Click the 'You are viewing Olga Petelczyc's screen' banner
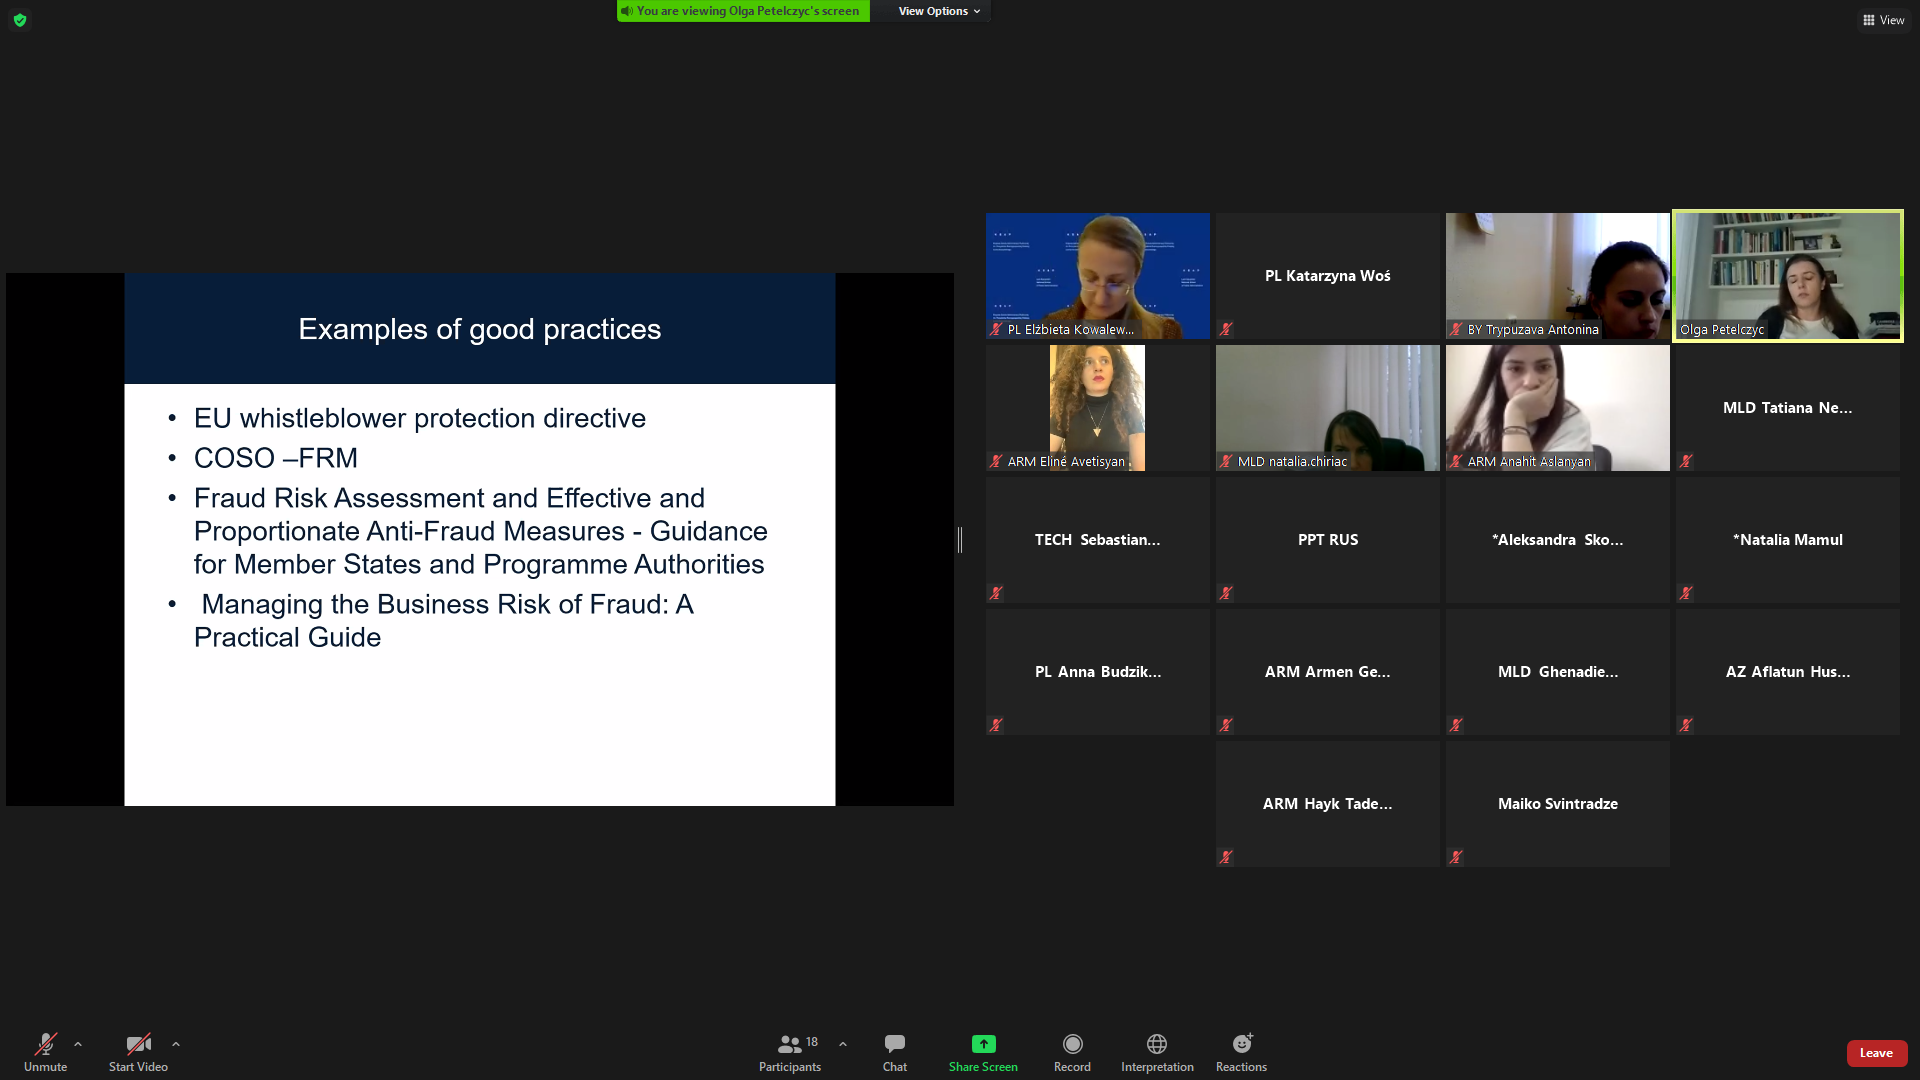Image resolution: width=1920 pixels, height=1080 pixels. tap(743, 11)
